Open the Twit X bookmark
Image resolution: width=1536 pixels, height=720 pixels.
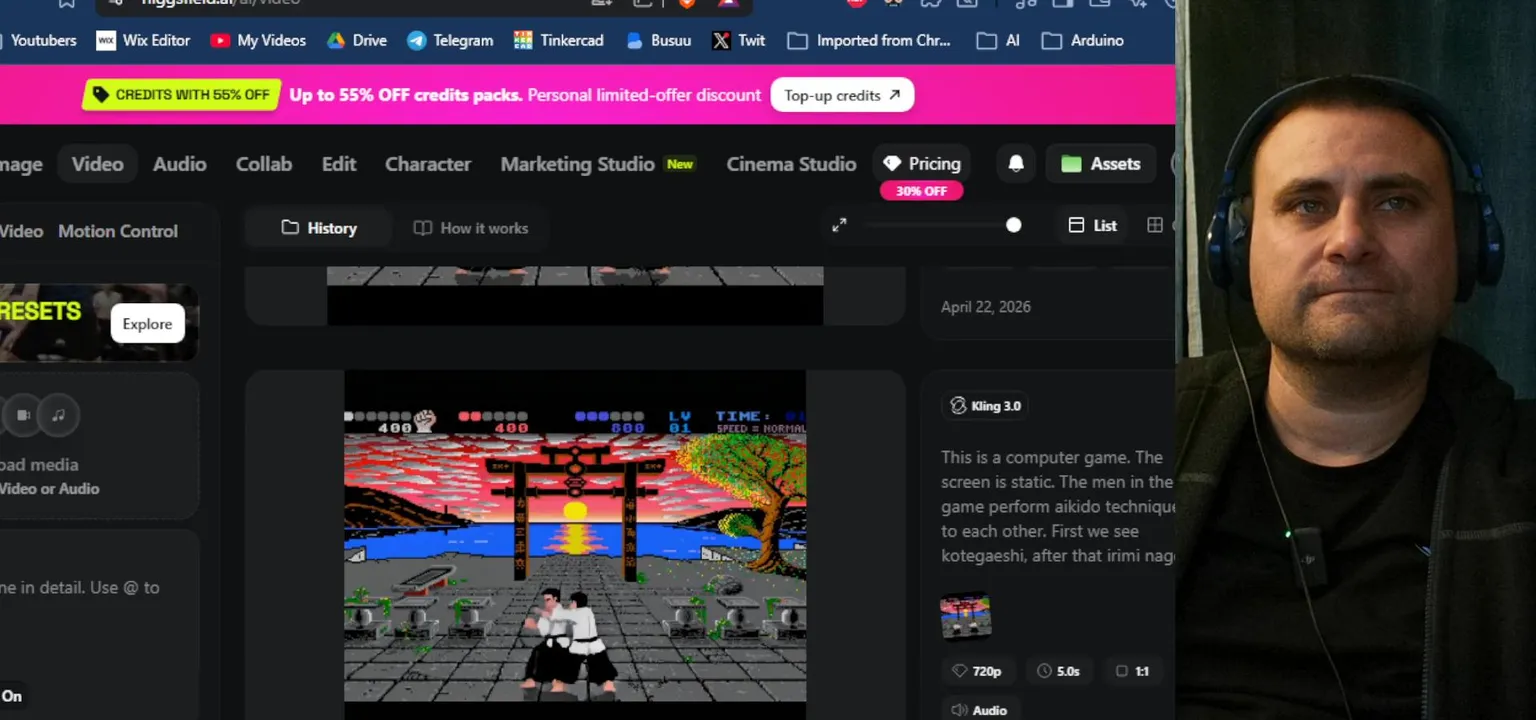pyautogui.click(x=738, y=40)
